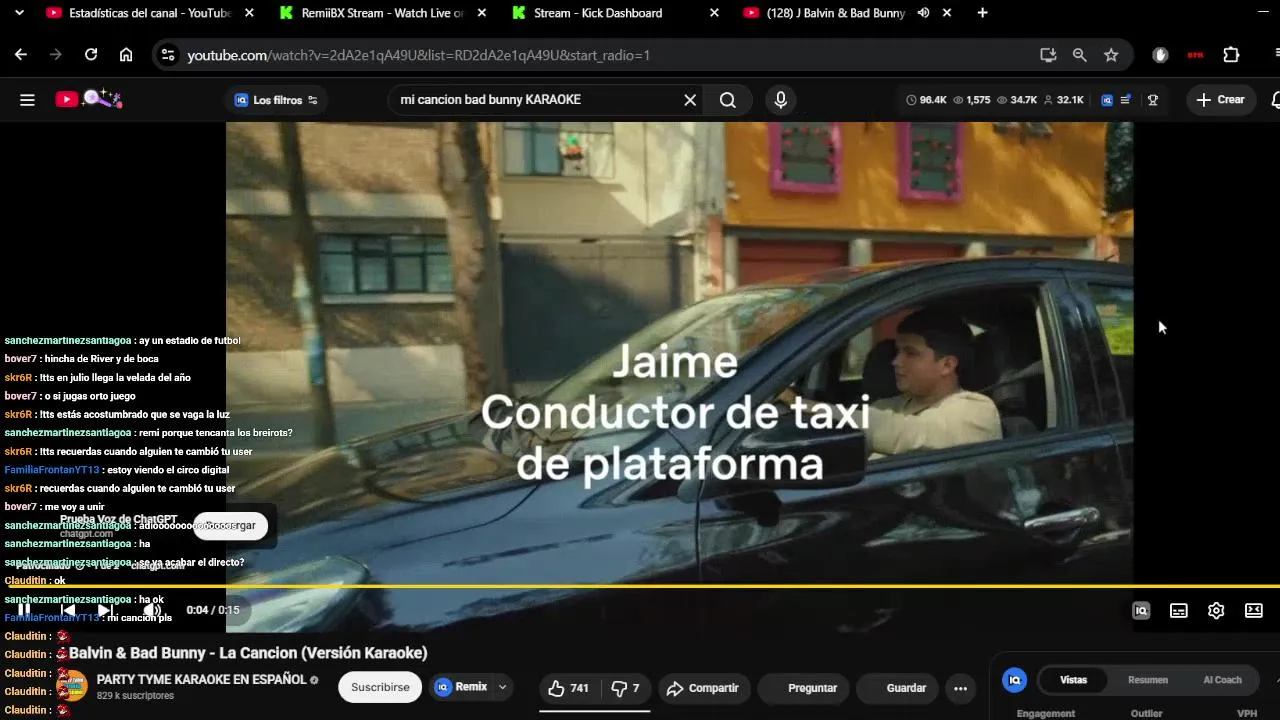Open the YouTube hamburger guide menu

click(x=27, y=100)
